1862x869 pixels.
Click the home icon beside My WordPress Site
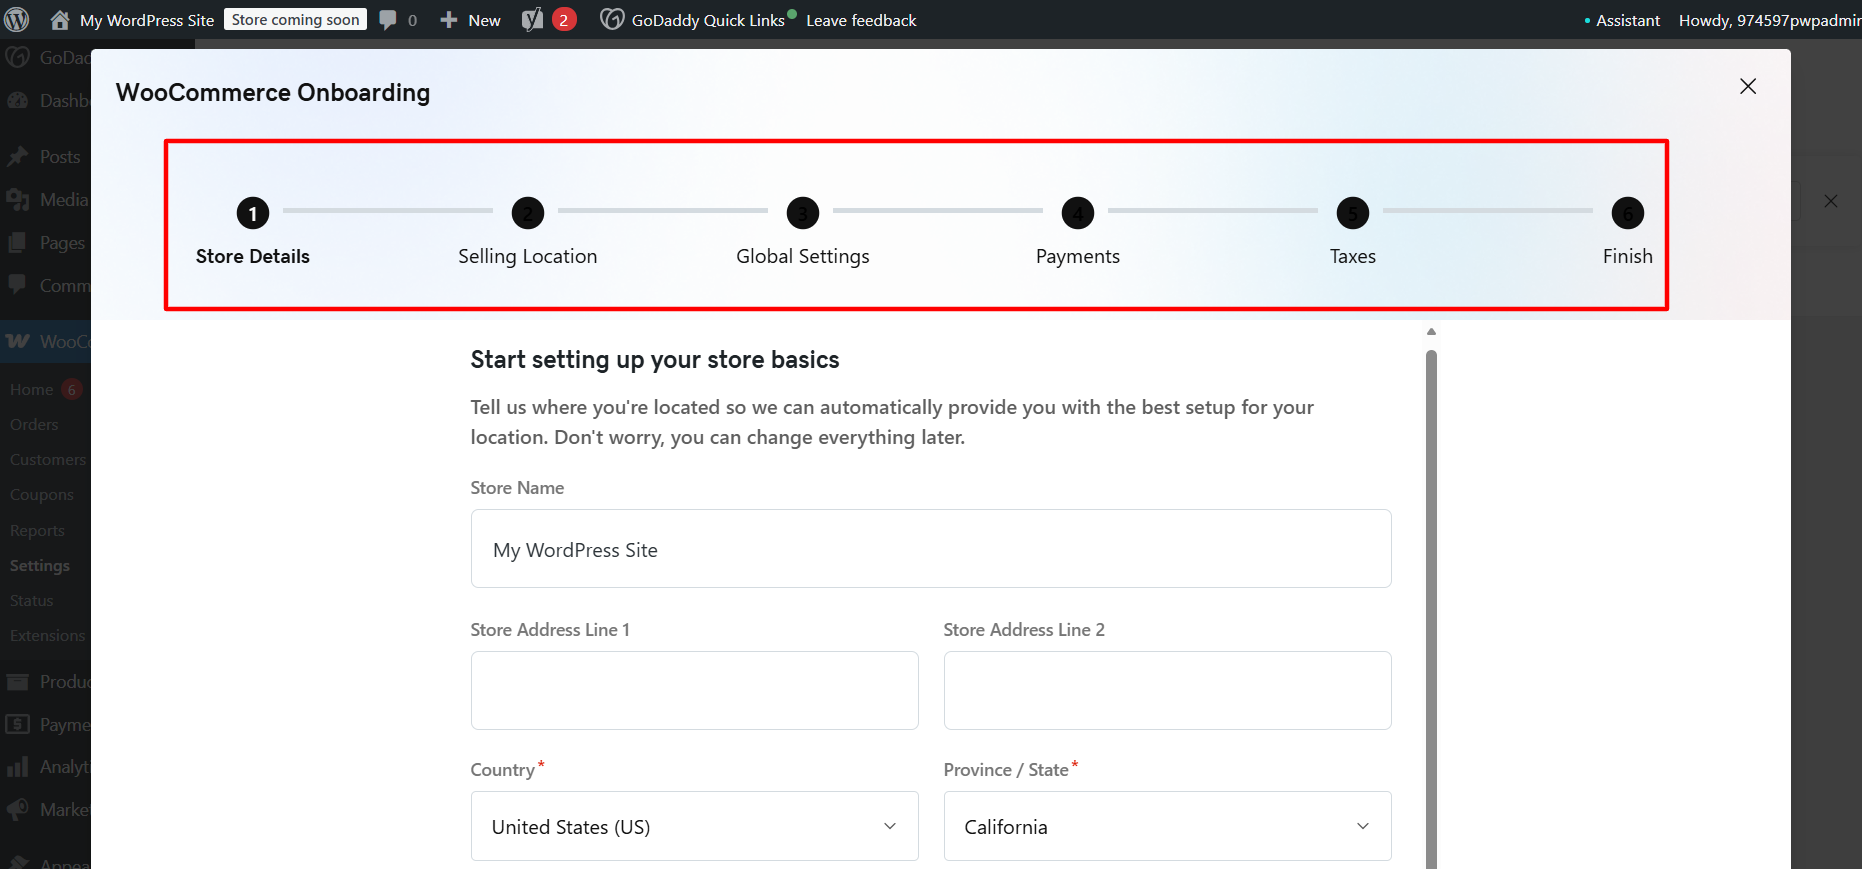coord(60,20)
